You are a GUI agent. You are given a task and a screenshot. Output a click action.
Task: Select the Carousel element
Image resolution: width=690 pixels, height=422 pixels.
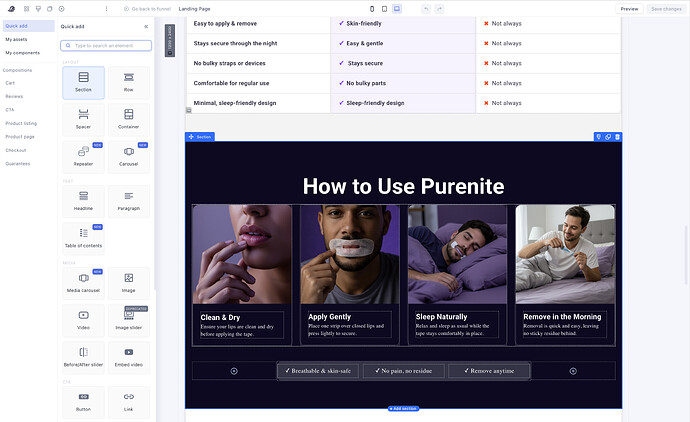coord(128,157)
